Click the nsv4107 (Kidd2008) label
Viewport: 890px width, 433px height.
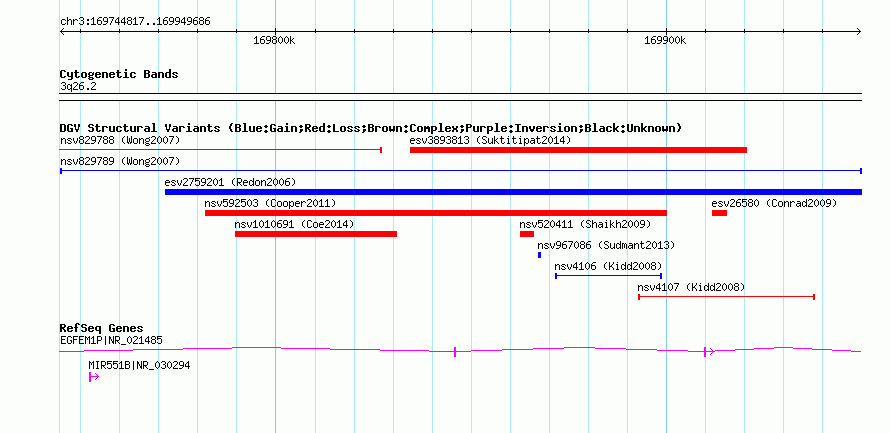(691, 287)
